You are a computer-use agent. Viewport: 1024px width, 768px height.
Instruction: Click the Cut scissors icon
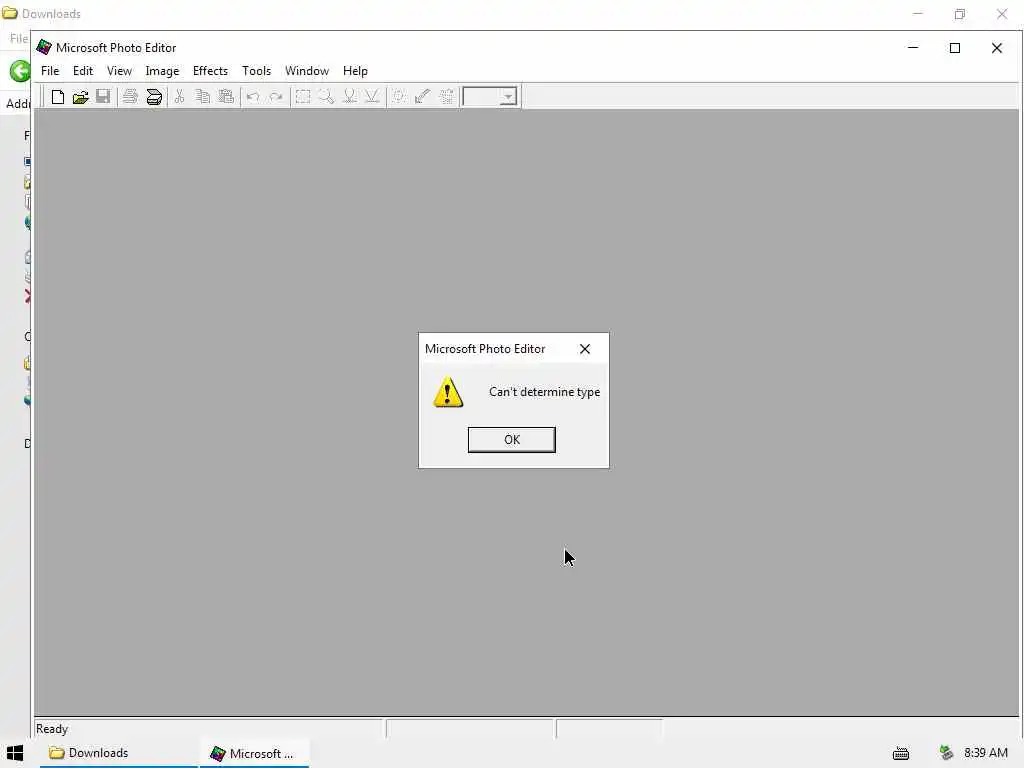pyautogui.click(x=180, y=97)
